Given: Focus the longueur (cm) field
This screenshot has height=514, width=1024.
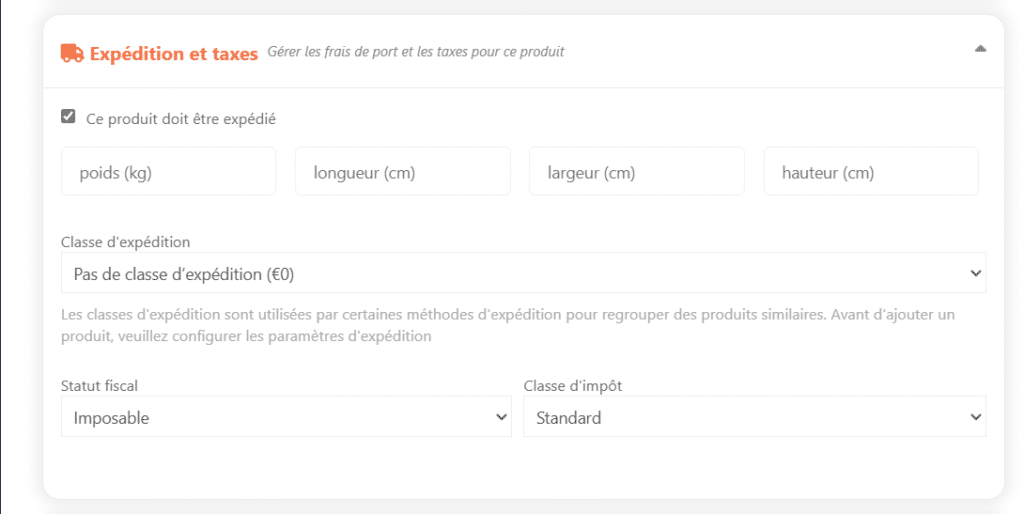Looking at the screenshot, I should pyautogui.click(x=402, y=171).
